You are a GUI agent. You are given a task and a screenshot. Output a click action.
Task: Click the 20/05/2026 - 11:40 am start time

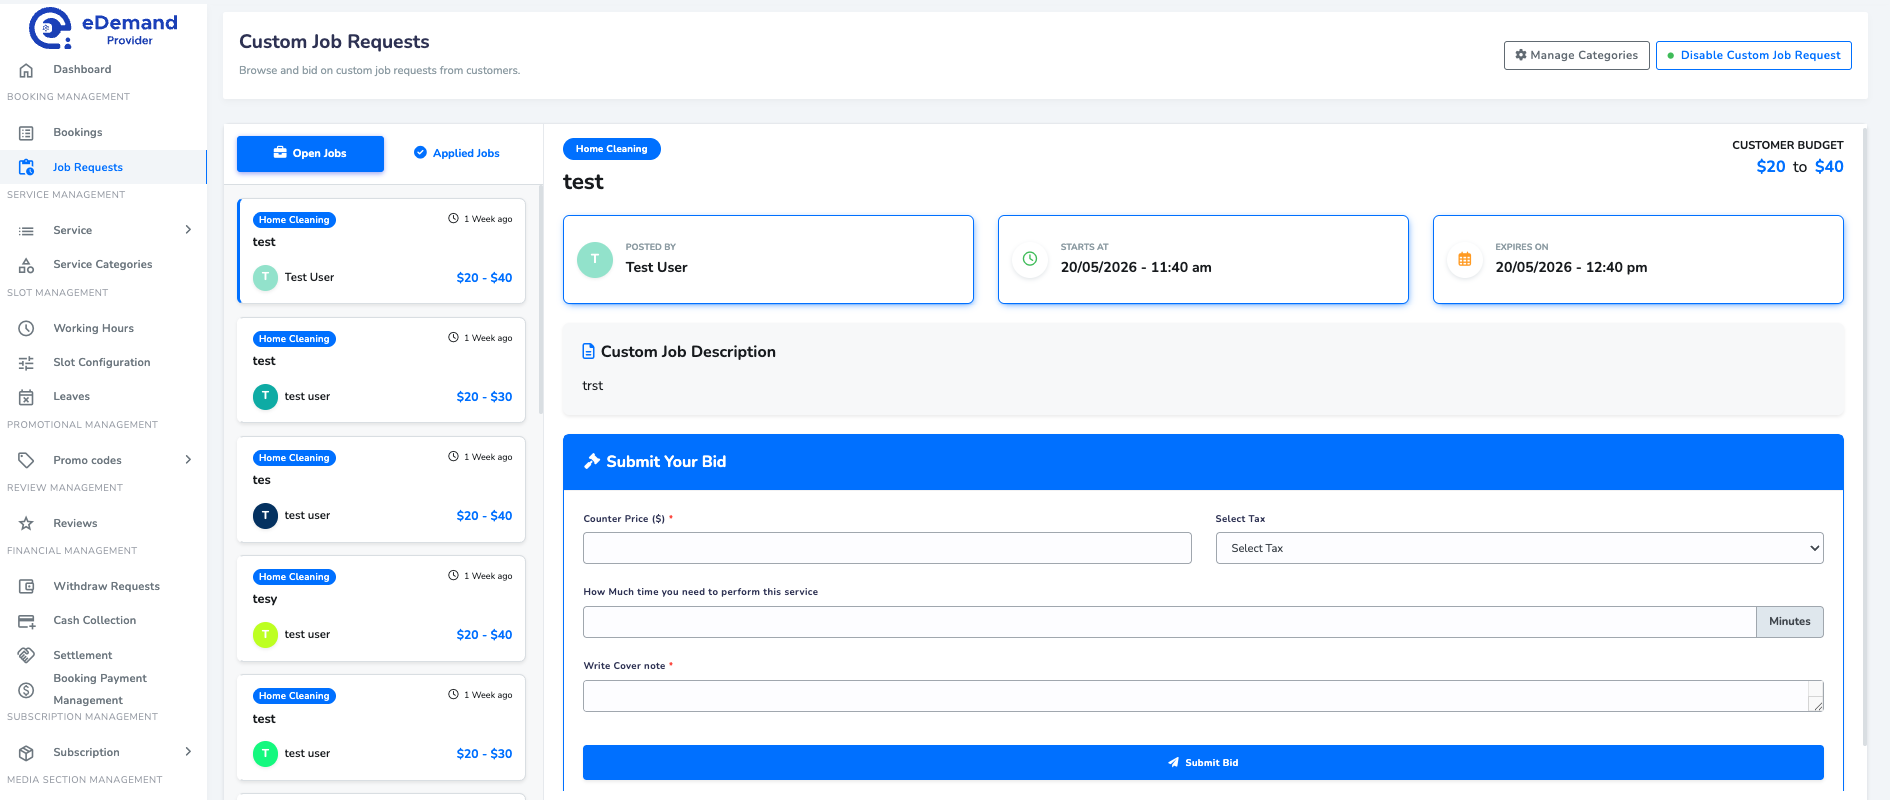1136,267
